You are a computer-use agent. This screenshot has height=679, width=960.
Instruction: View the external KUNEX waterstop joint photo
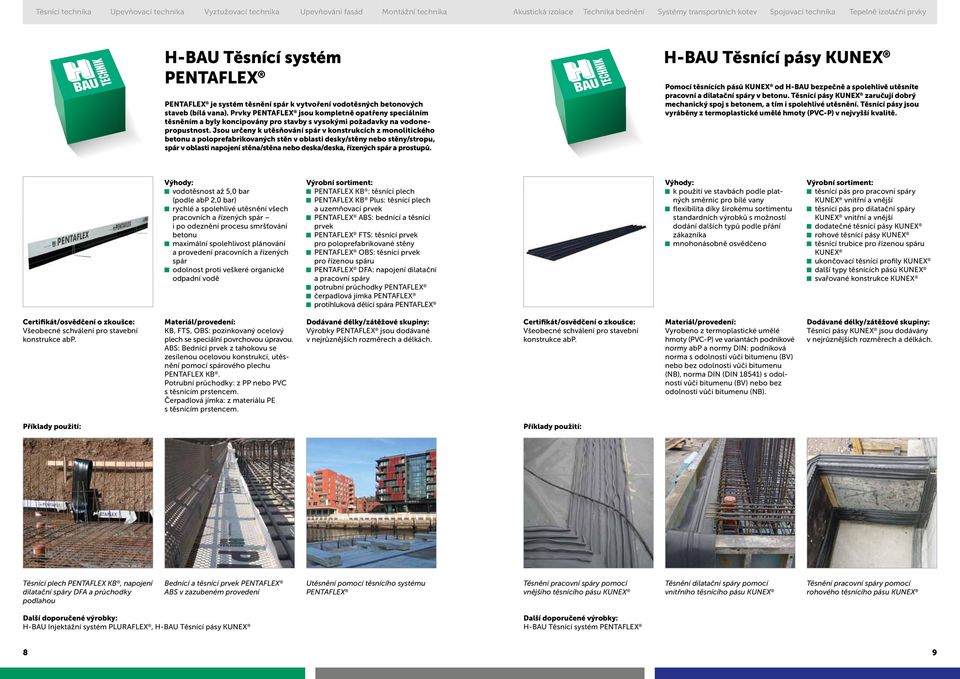(588, 503)
